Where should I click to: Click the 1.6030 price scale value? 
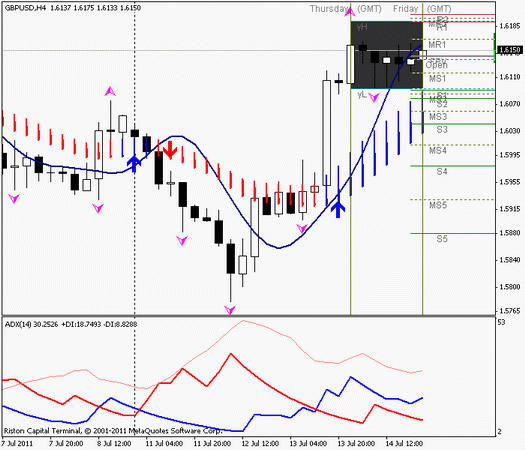(510, 131)
